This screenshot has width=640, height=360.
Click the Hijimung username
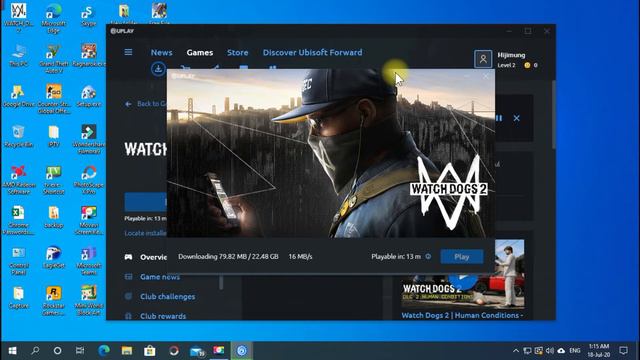tap(511, 55)
